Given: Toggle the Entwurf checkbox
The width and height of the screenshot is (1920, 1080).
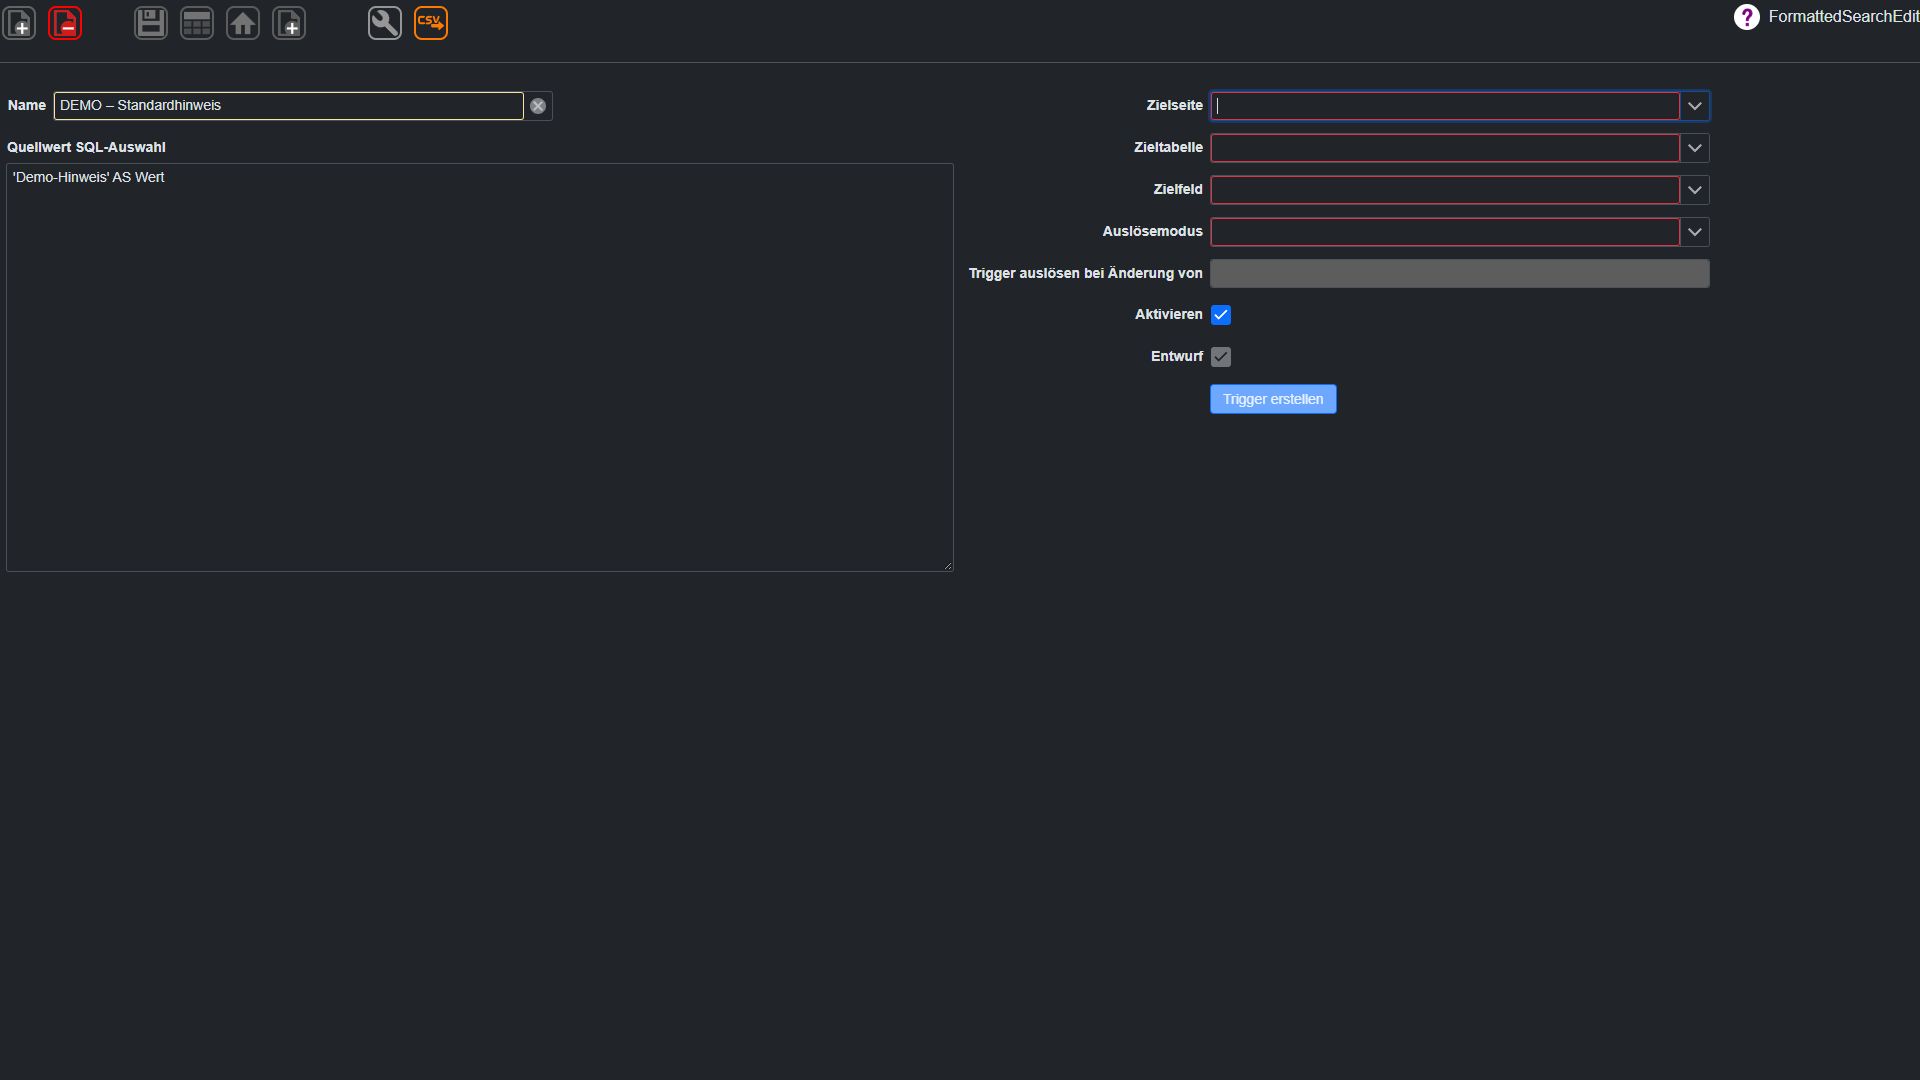Looking at the screenshot, I should pyautogui.click(x=1221, y=357).
